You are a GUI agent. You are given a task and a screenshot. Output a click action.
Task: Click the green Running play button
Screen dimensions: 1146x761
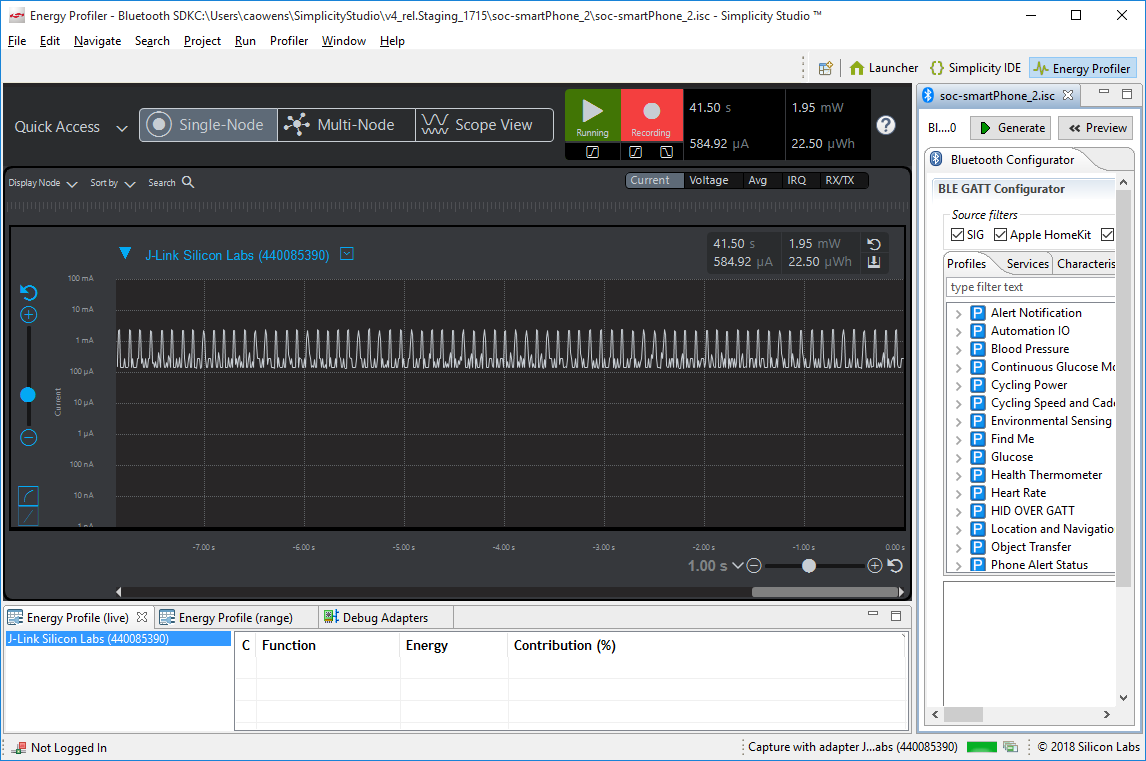point(592,114)
